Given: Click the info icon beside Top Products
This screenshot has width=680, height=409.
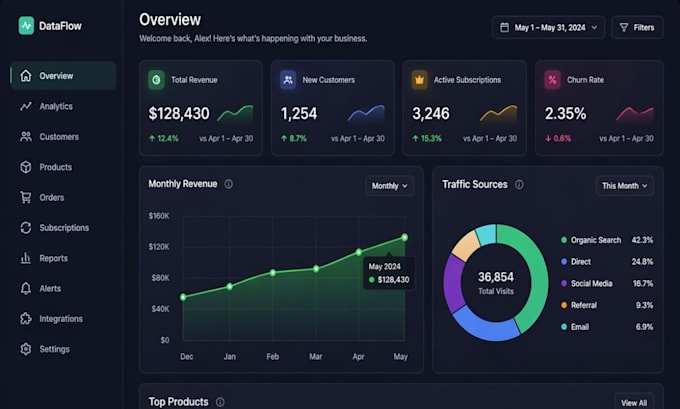Looking at the screenshot, I should (x=220, y=402).
